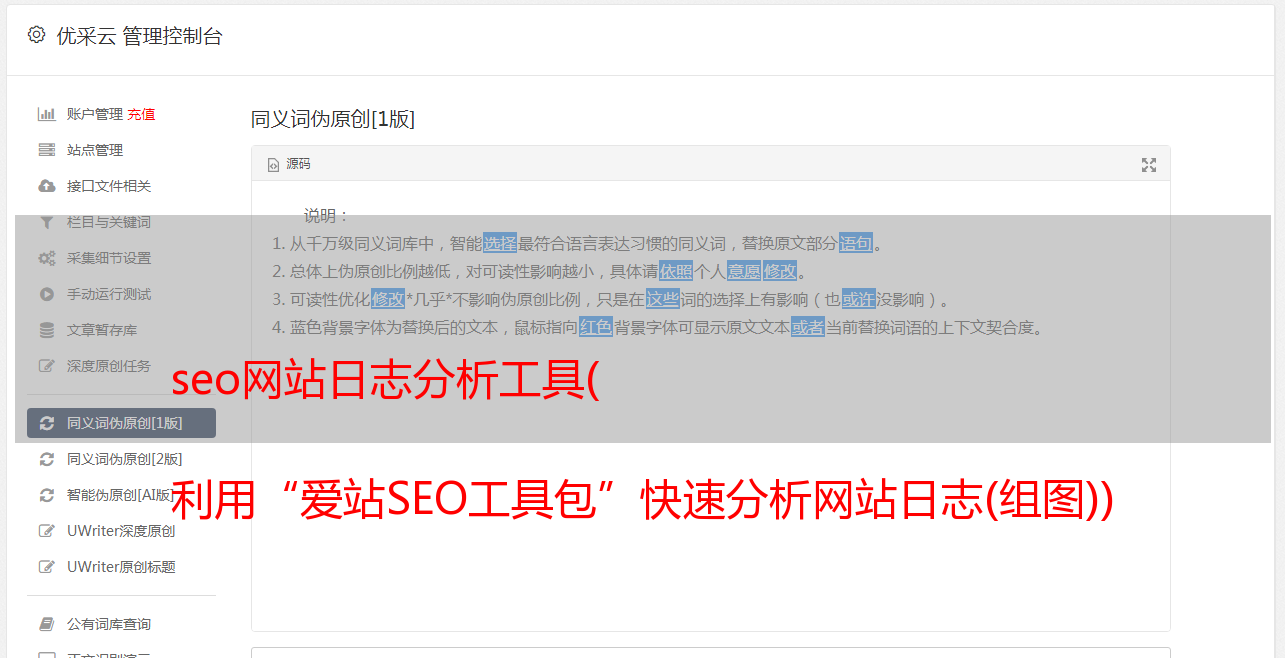Select 深度原创任务 sidebar entry
The image size is (1285, 658).
coord(109,366)
